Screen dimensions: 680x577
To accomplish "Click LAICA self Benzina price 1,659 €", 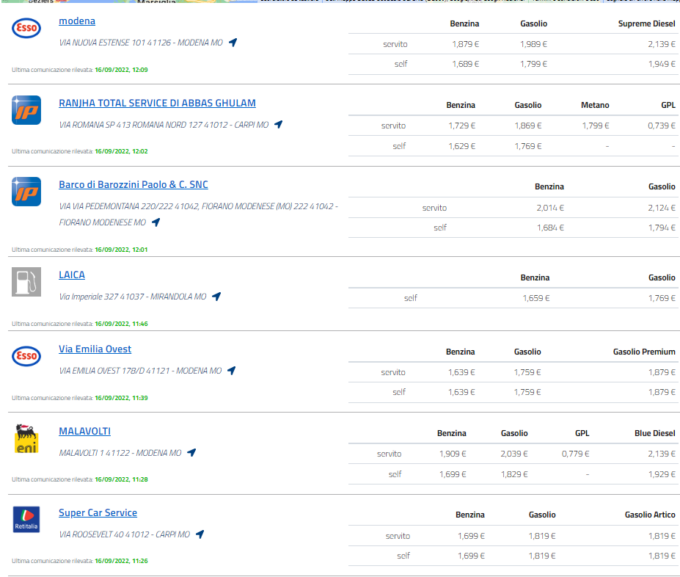I will pos(536,298).
